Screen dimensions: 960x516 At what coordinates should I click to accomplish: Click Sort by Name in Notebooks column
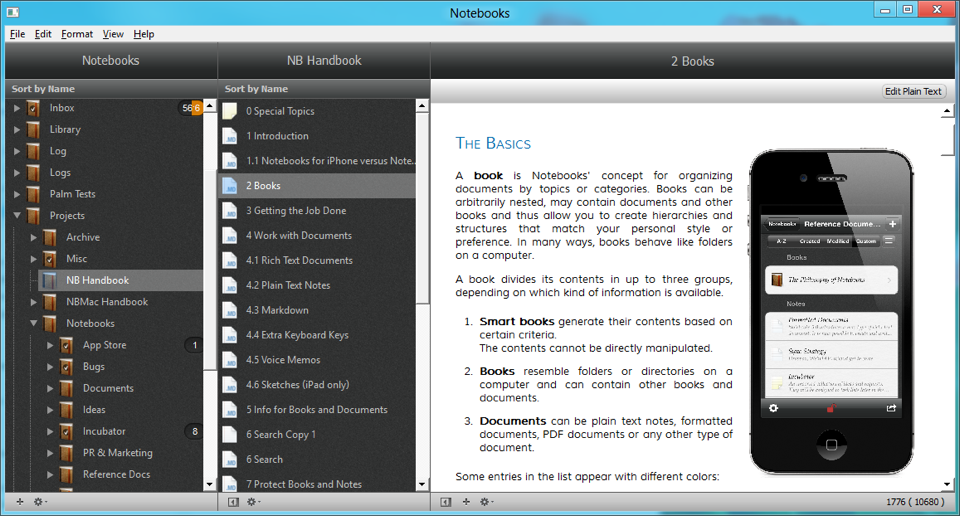(x=43, y=89)
